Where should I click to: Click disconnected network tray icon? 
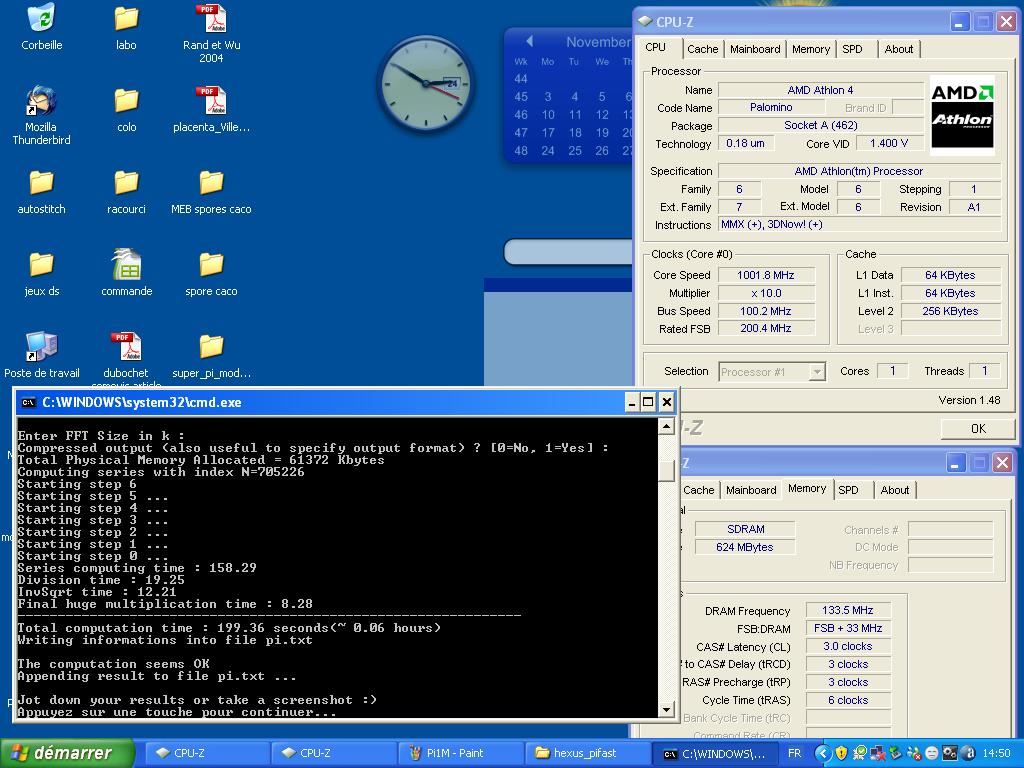(878, 753)
